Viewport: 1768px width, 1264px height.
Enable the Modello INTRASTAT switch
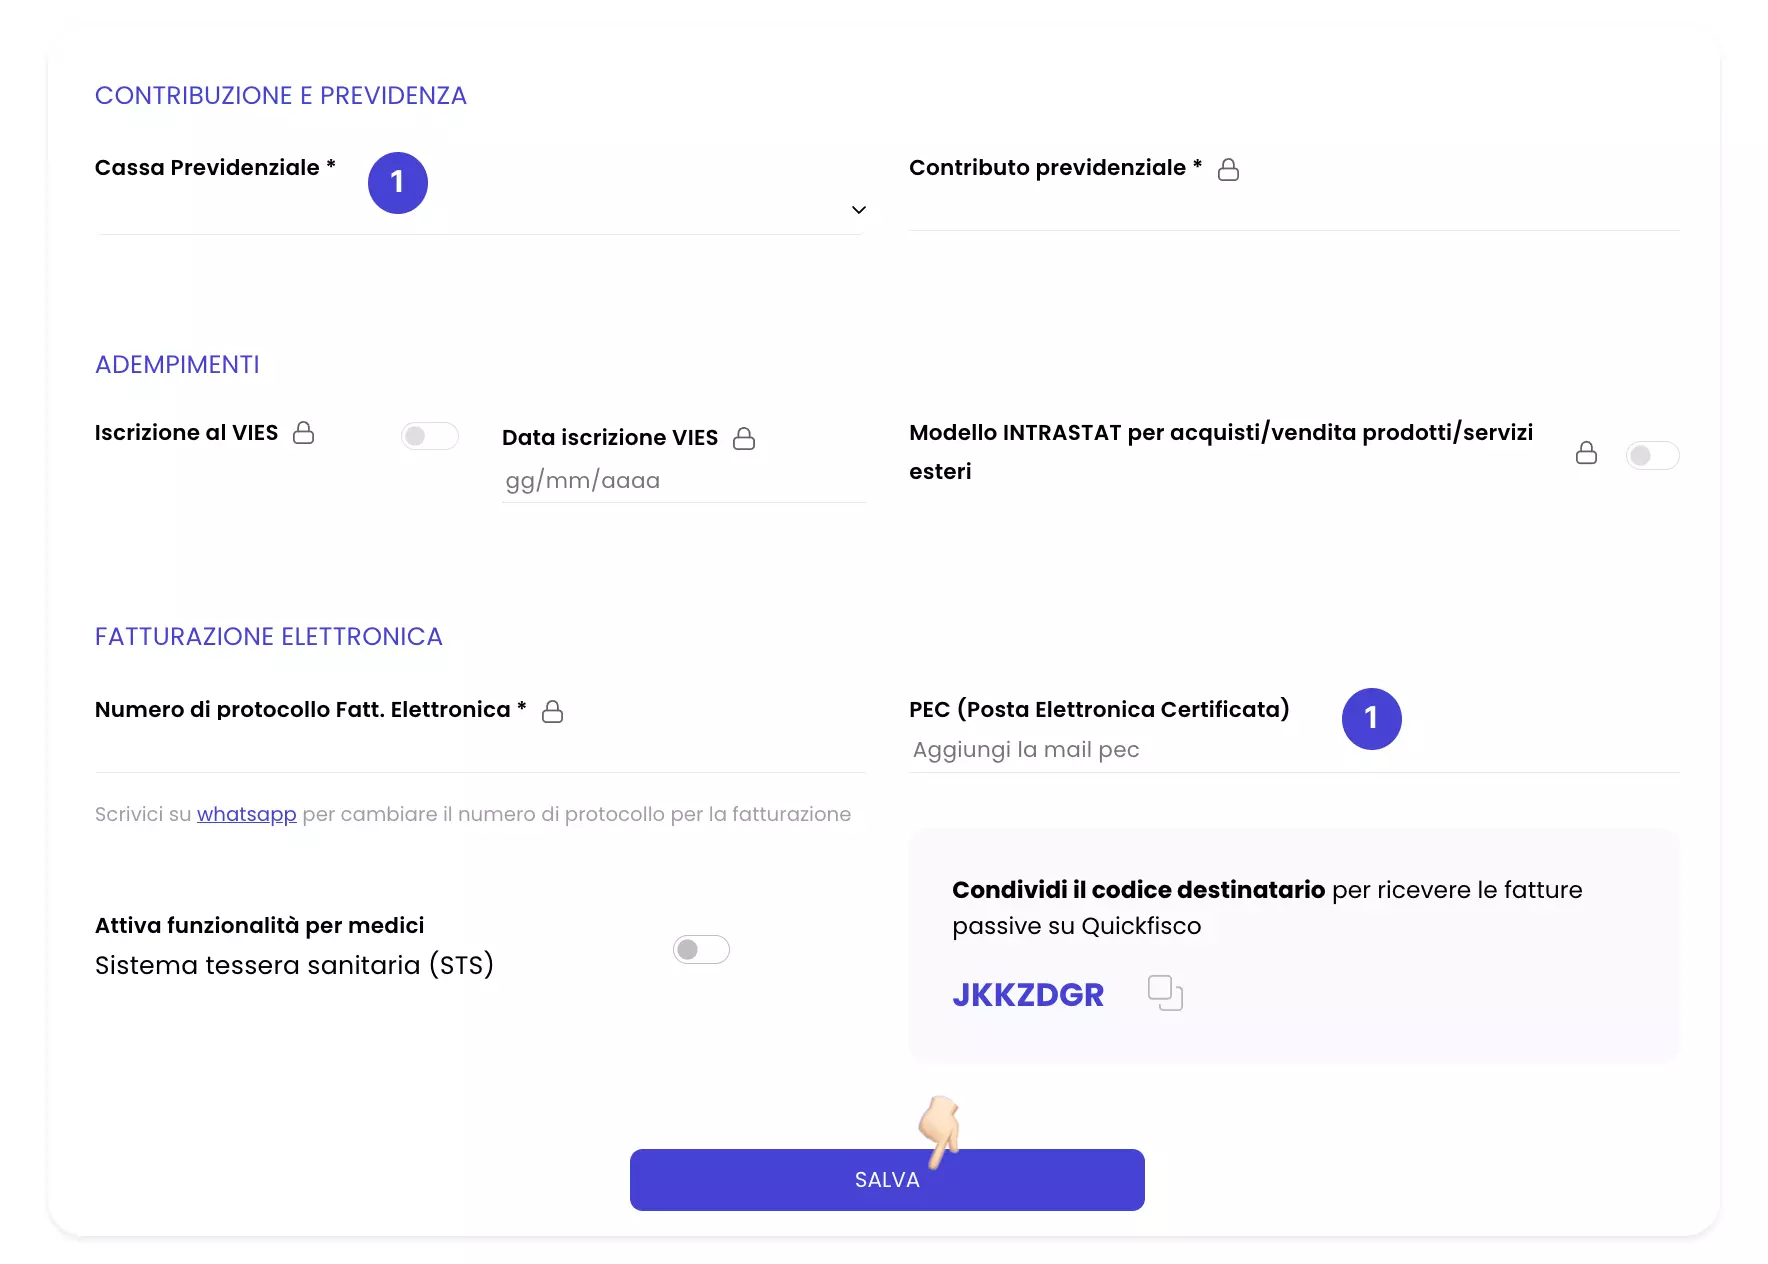pos(1652,456)
